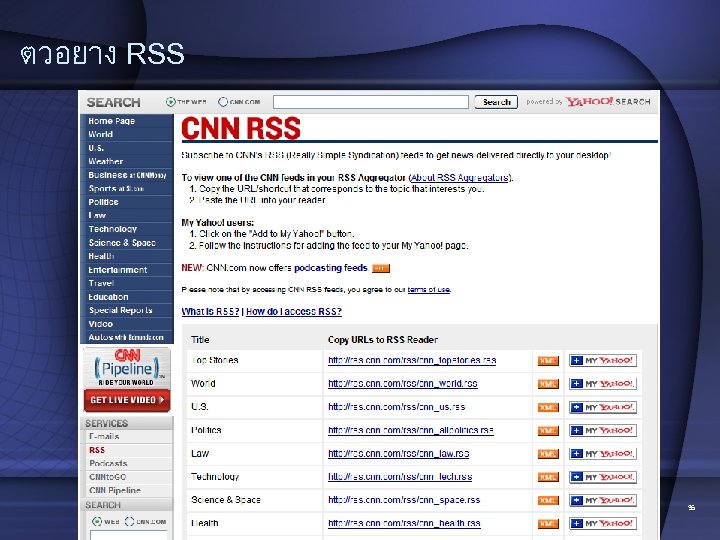Click XML icon for Law feed
The width and height of the screenshot is (720, 540).
548,454
